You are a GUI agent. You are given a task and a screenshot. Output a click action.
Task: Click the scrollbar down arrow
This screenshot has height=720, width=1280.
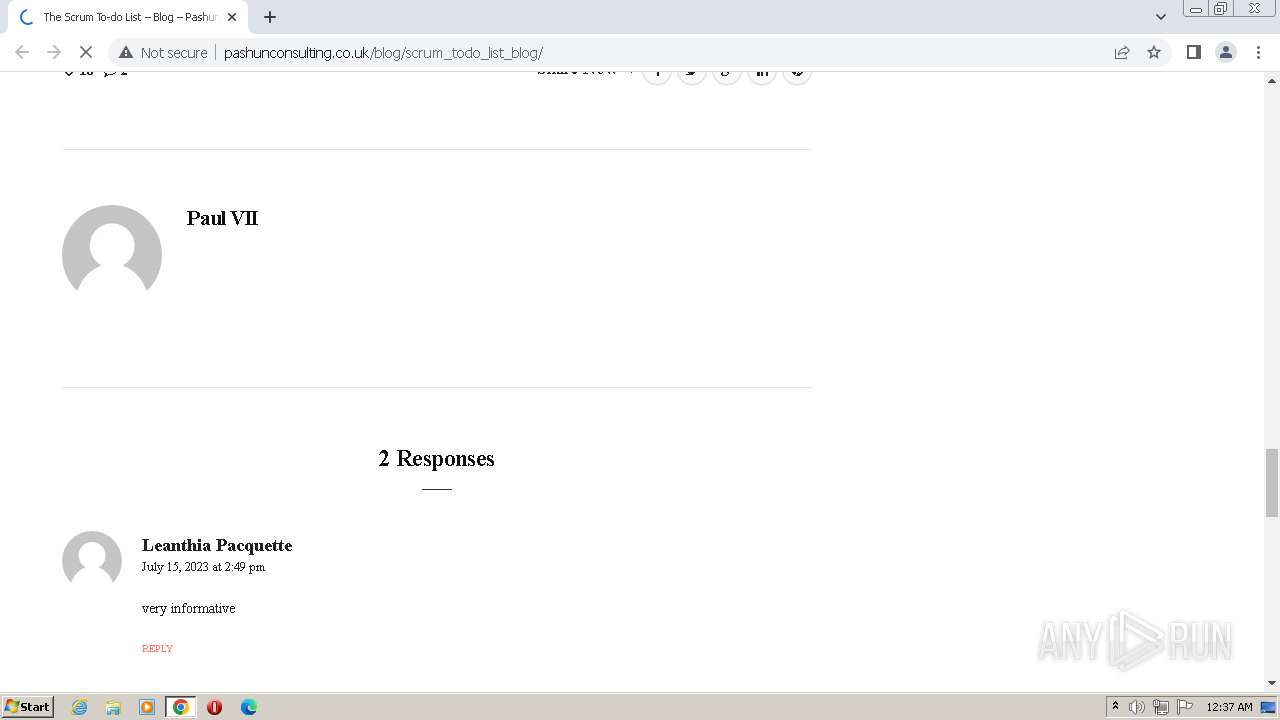[x=1272, y=683]
